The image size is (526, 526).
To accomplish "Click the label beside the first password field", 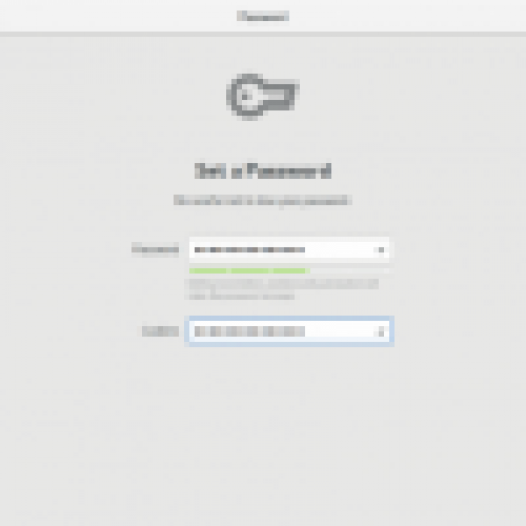I will tap(155, 250).
